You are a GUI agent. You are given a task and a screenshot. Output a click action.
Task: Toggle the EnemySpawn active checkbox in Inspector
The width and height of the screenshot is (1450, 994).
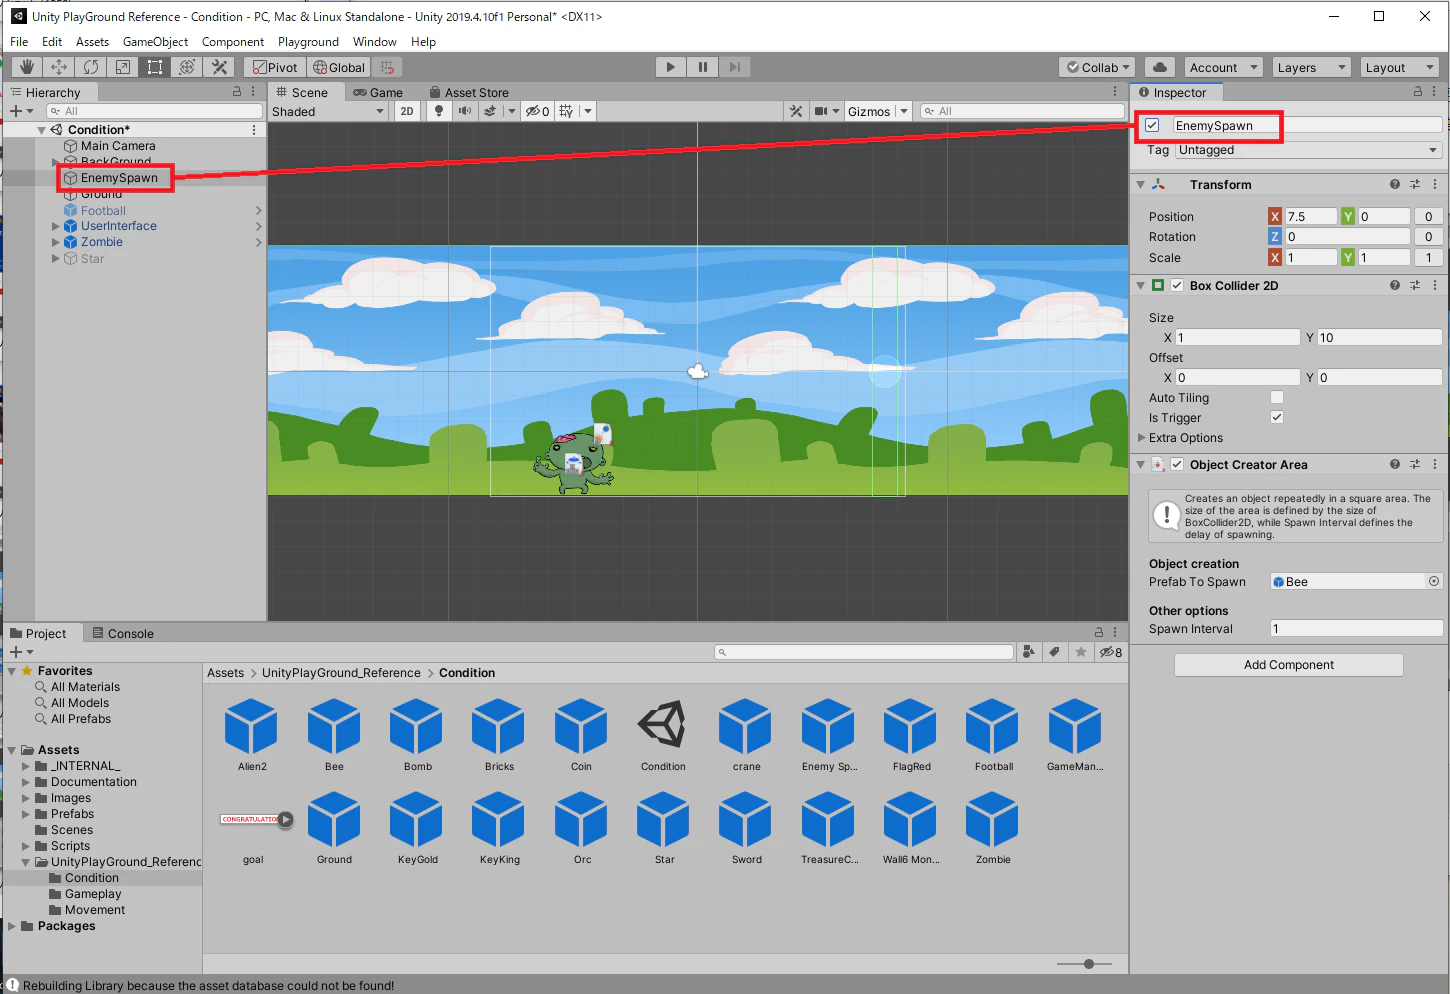1152,125
